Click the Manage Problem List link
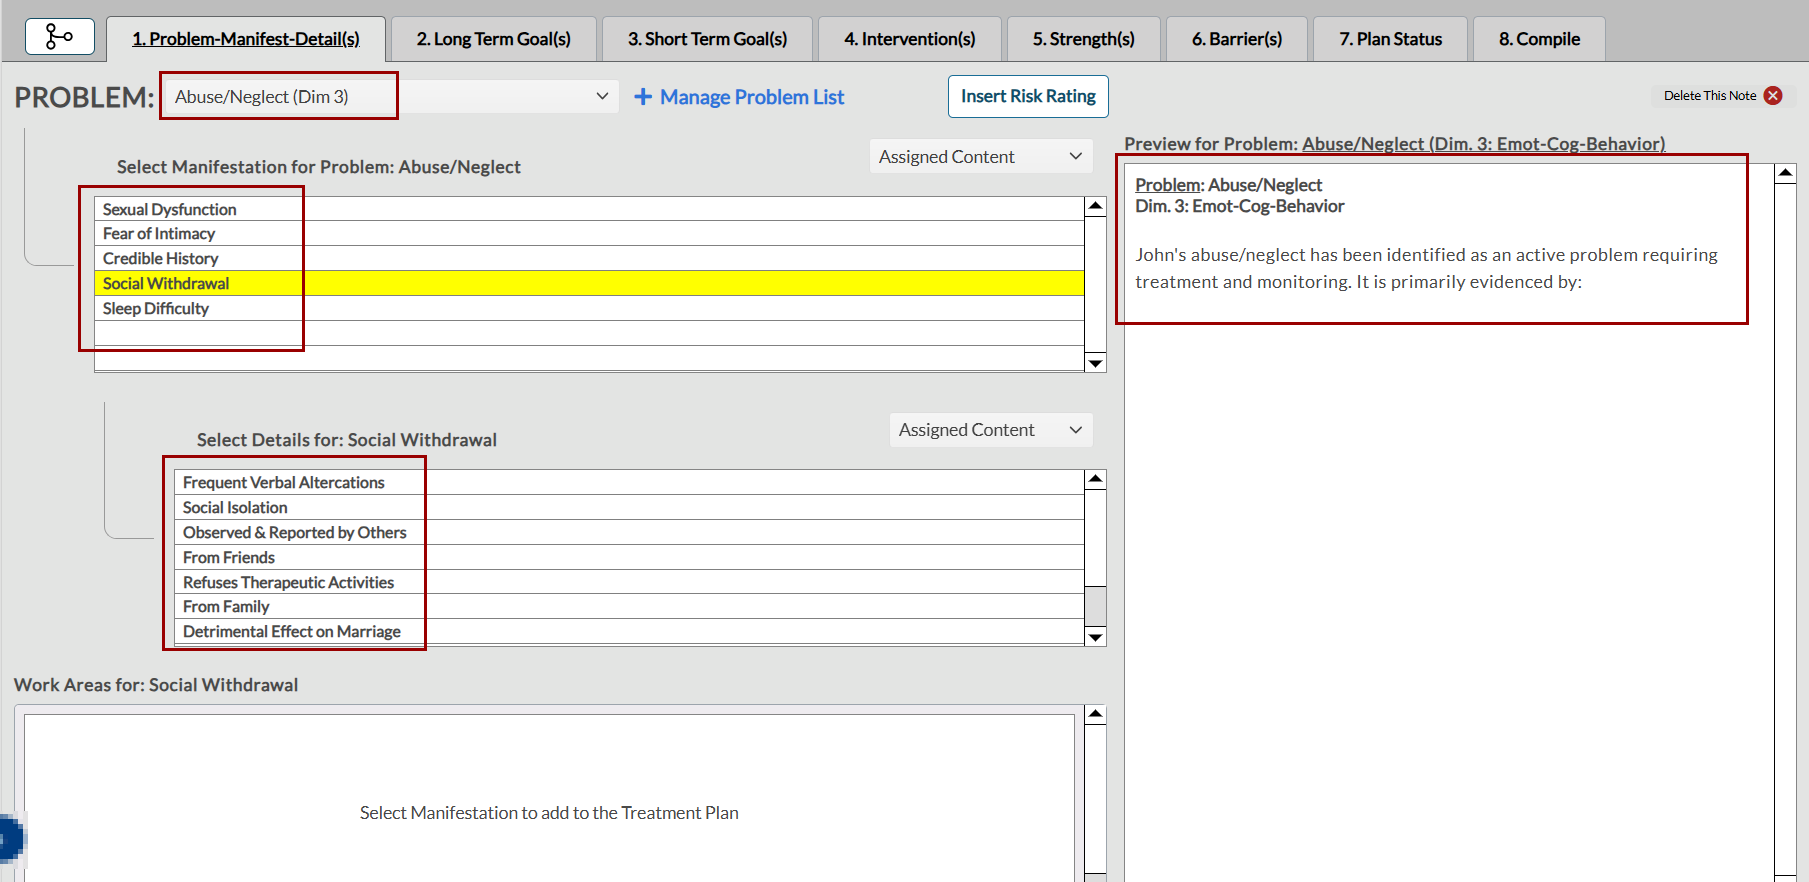 (752, 97)
